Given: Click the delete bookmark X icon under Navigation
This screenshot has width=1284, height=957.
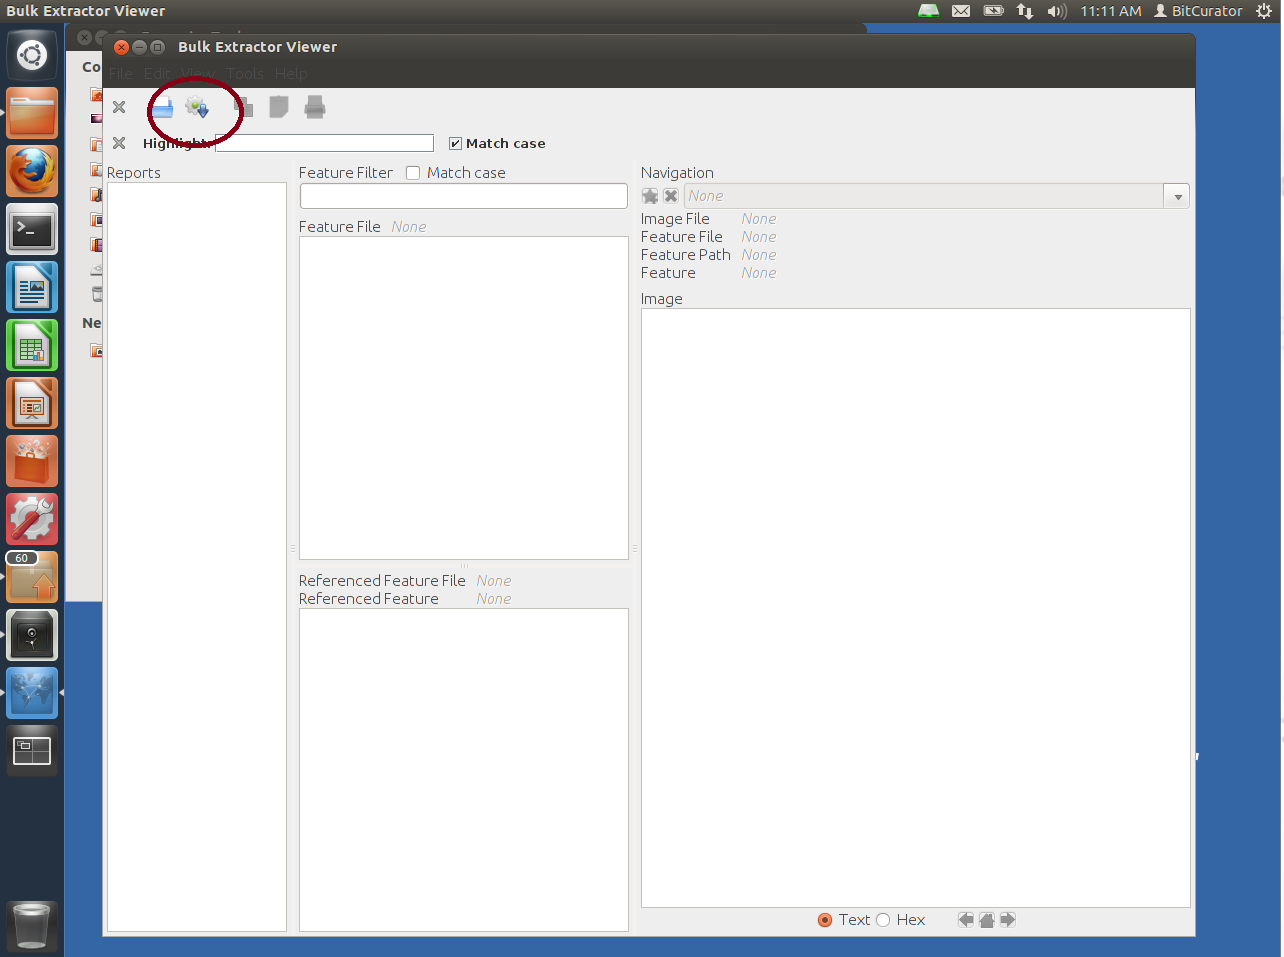Looking at the screenshot, I should pos(671,196).
